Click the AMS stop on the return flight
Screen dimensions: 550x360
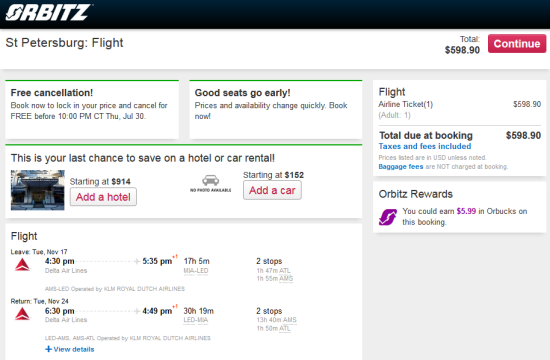290,320
